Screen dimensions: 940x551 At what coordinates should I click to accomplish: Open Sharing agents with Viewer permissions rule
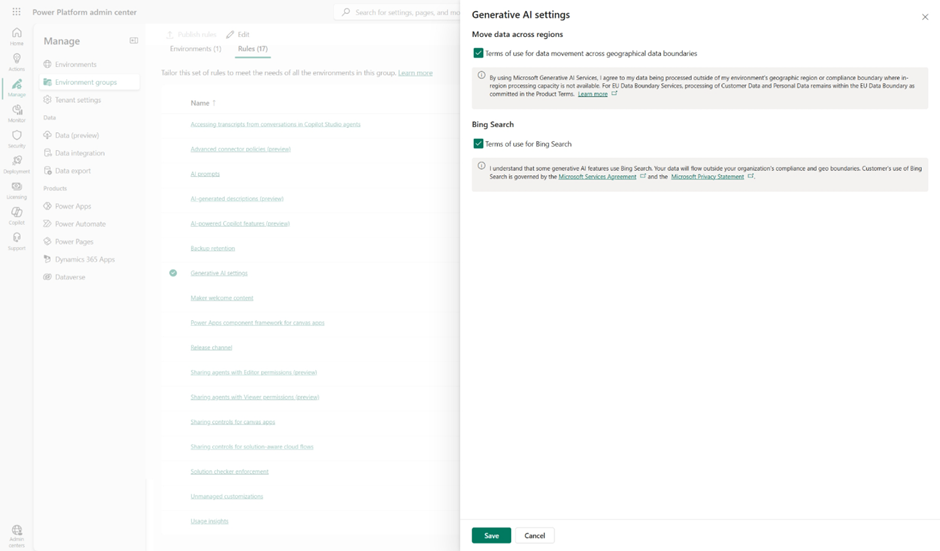[255, 397]
